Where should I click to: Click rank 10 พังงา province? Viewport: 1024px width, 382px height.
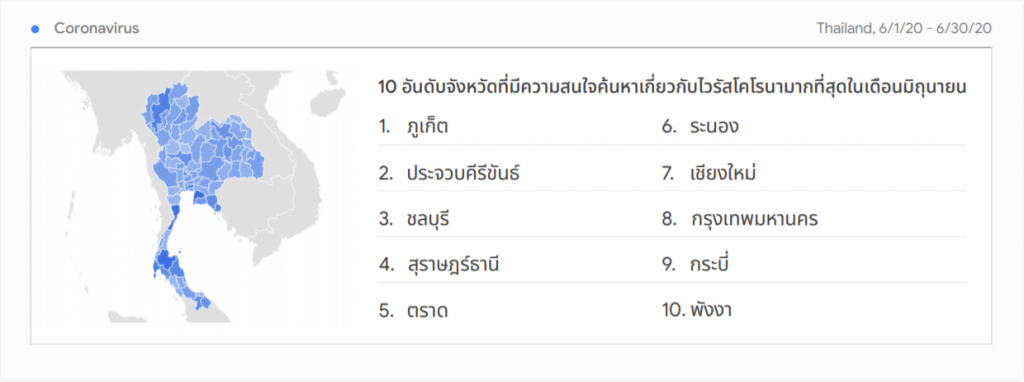pyautogui.click(x=696, y=311)
